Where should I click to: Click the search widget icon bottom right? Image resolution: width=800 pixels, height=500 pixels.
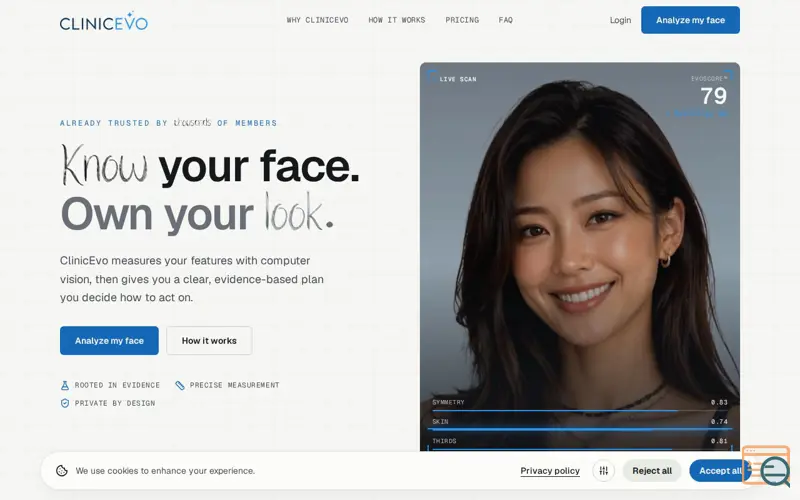(767, 465)
